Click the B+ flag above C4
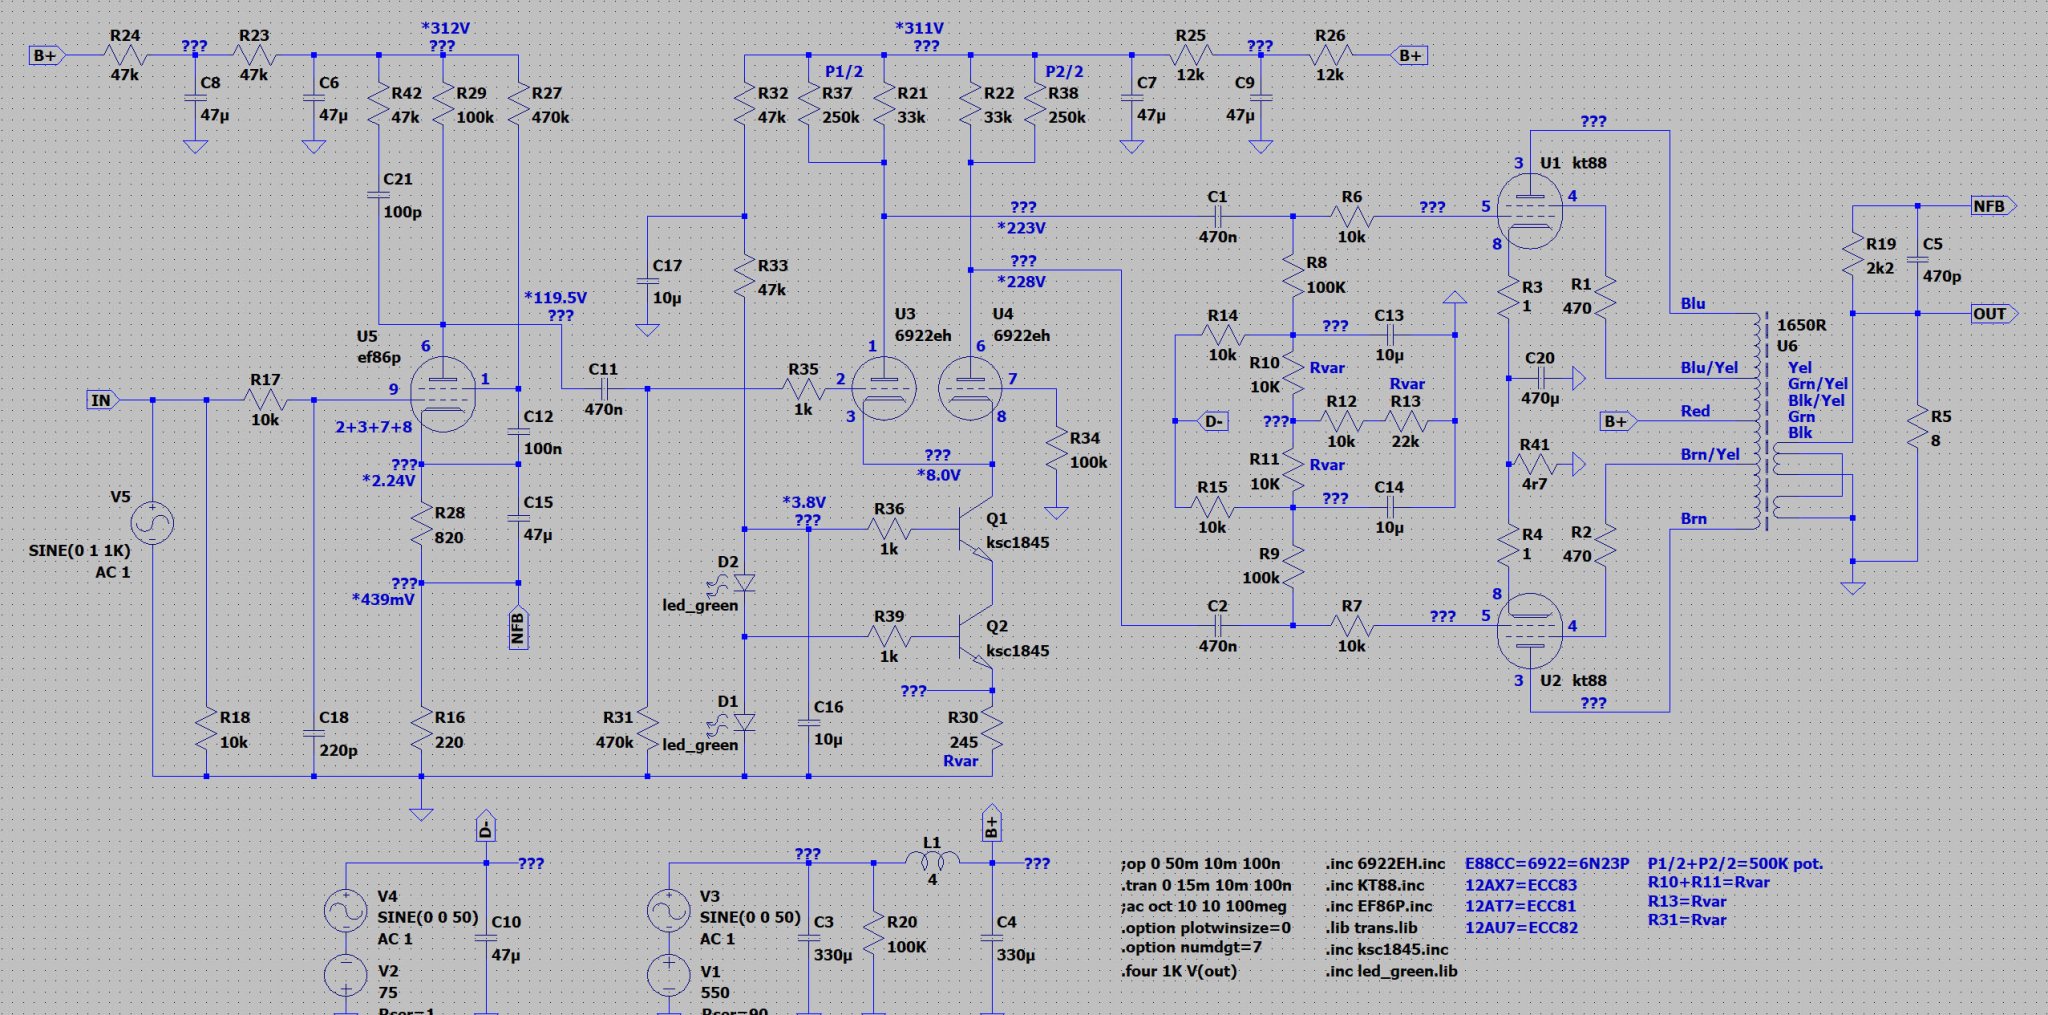The width and height of the screenshot is (2048, 1015). (991, 823)
